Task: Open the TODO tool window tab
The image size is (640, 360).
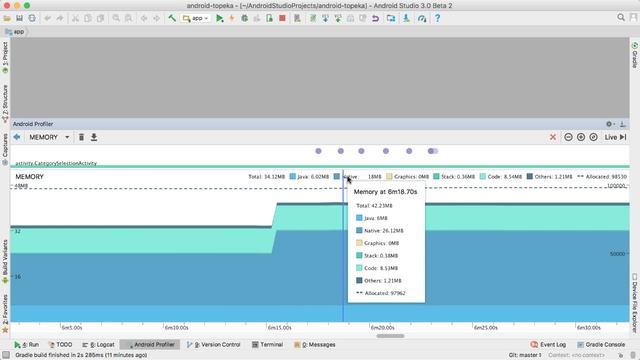Action: (x=60, y=344)
